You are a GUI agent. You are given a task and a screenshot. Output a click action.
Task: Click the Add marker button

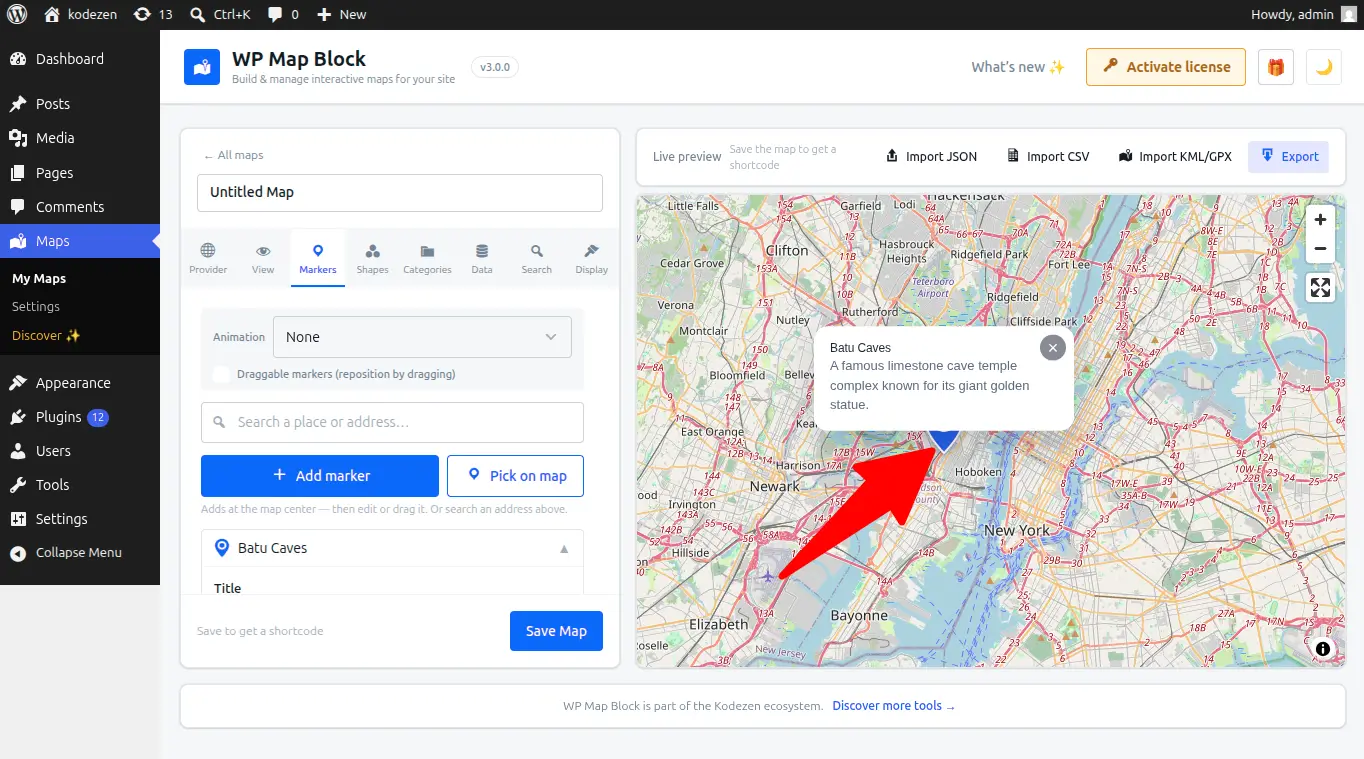point(320,476)
